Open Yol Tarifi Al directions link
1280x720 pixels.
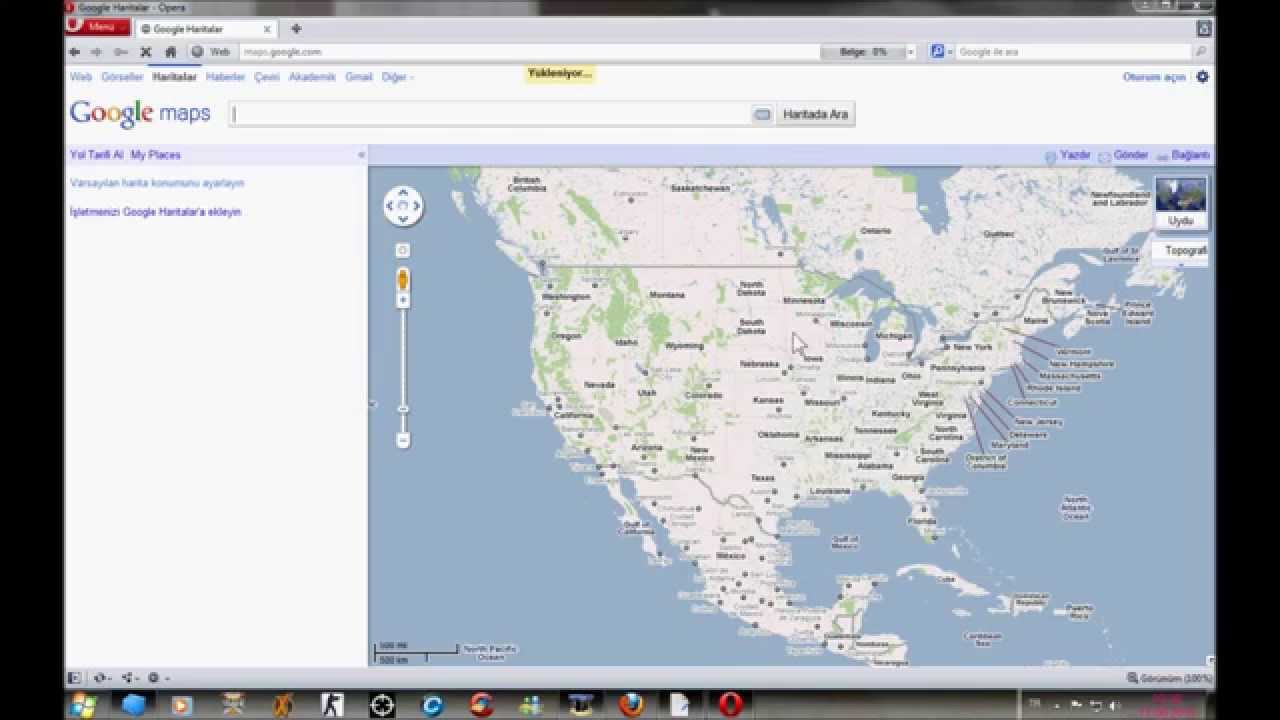[x=96, y=155]
